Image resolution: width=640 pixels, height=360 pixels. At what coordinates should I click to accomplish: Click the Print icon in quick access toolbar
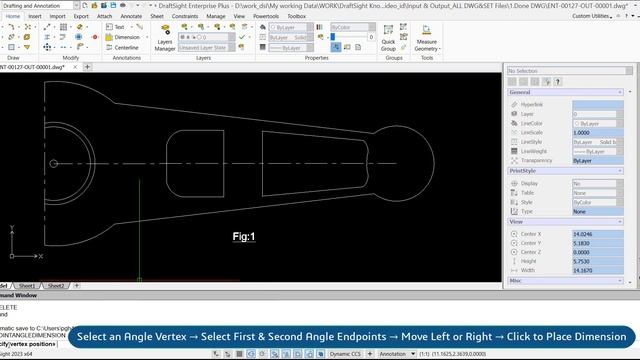[x=122, y=5]
